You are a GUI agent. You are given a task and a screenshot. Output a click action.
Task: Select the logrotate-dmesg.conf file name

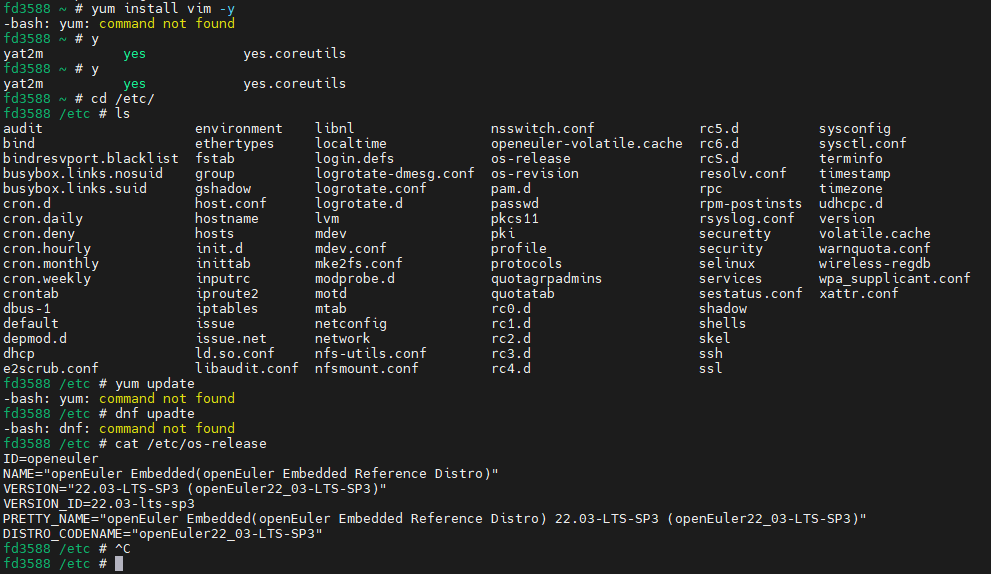tap(394, 174)
